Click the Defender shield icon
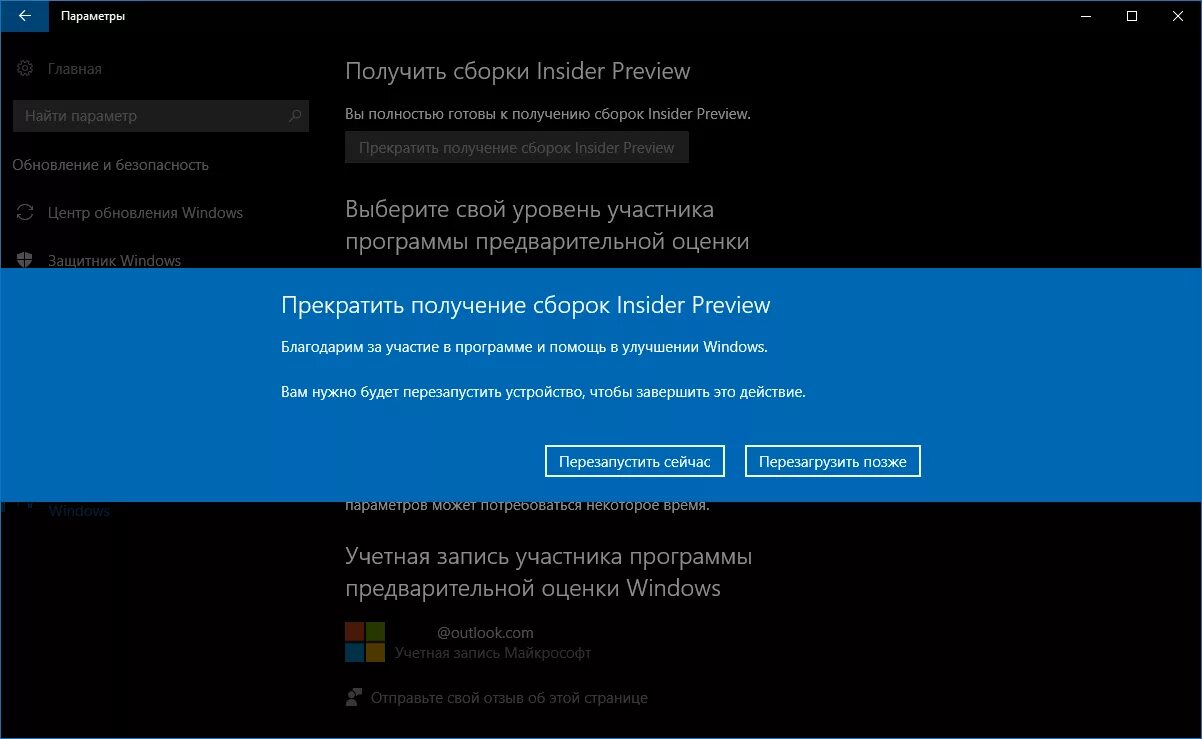This screenshot has width=1202, height=739. click(x=25, y=260)
